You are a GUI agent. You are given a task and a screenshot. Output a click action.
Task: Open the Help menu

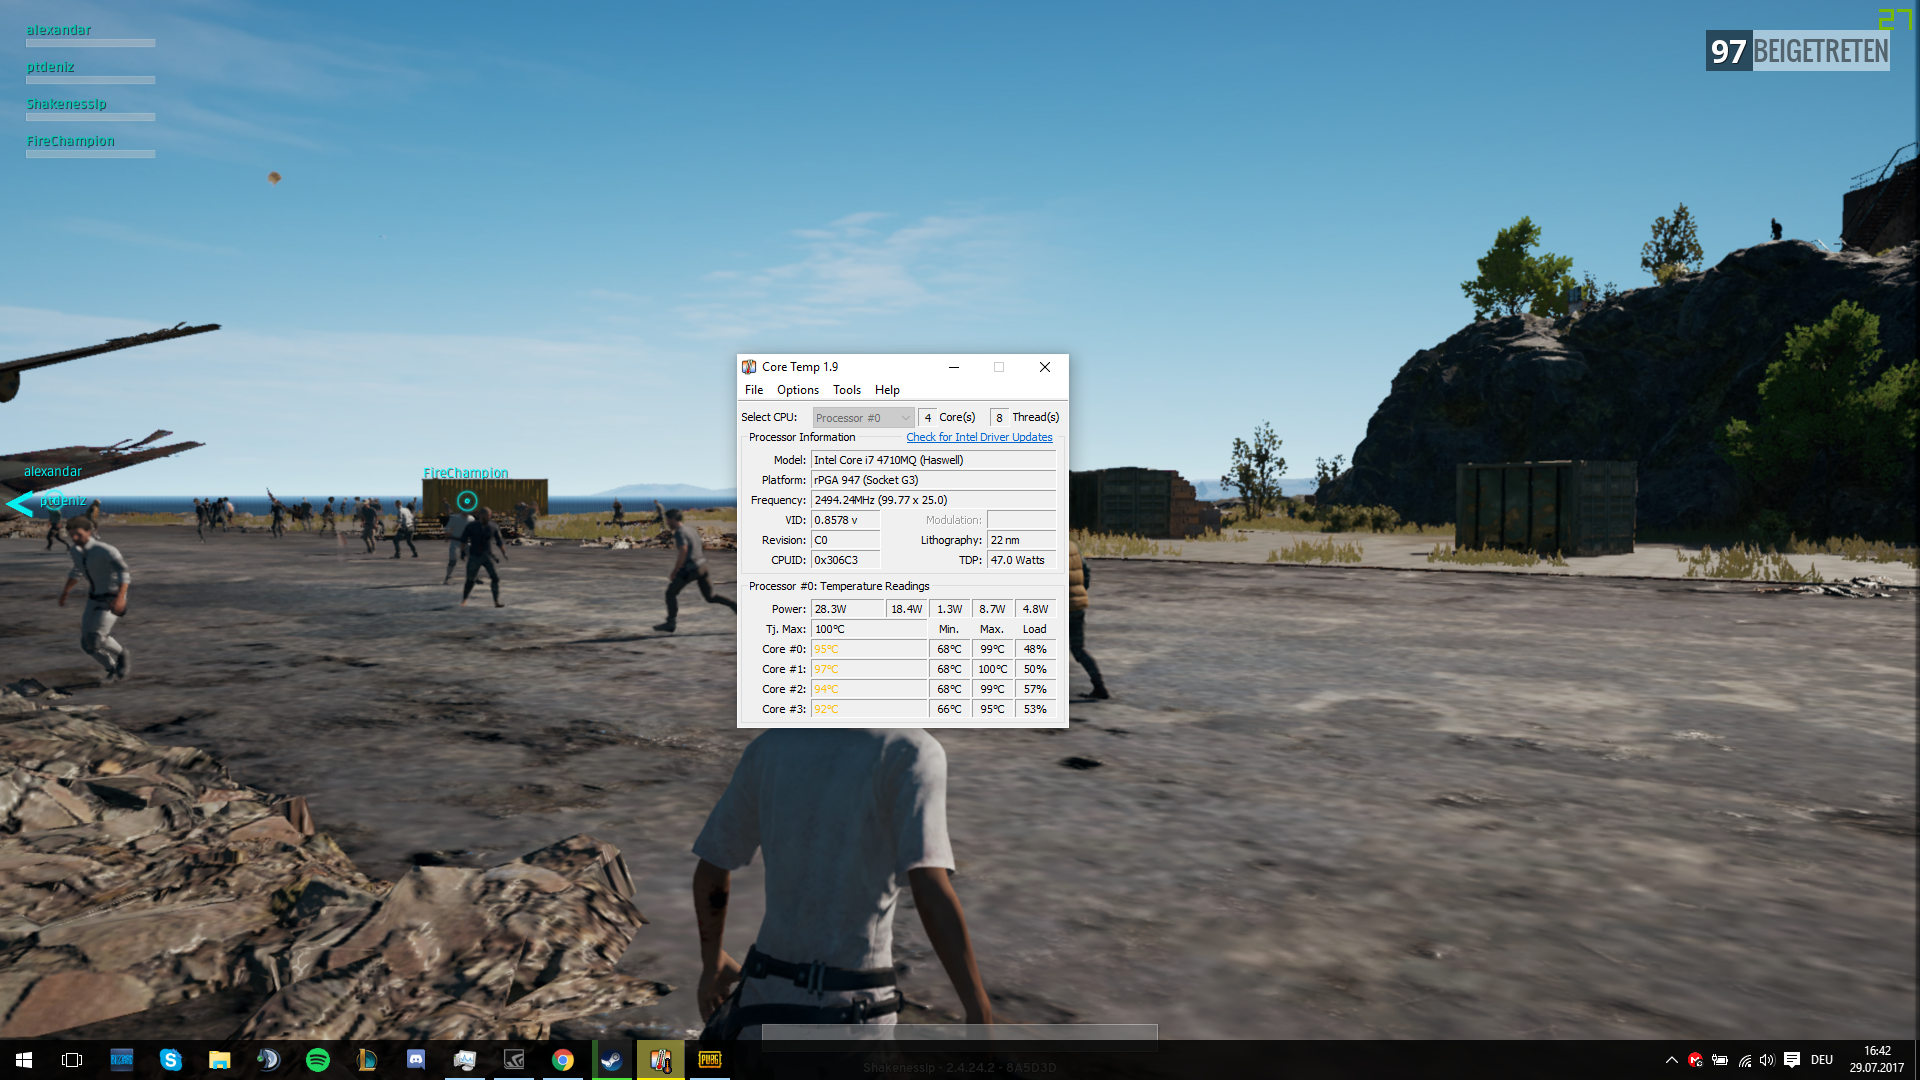coord(887,390)
